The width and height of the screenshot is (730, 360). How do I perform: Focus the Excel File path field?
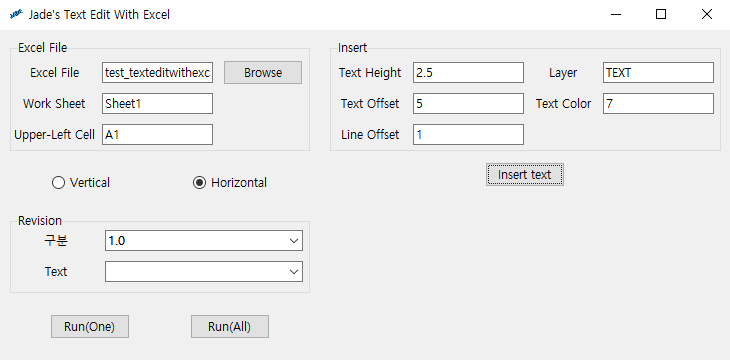click(x=157, y=73)
